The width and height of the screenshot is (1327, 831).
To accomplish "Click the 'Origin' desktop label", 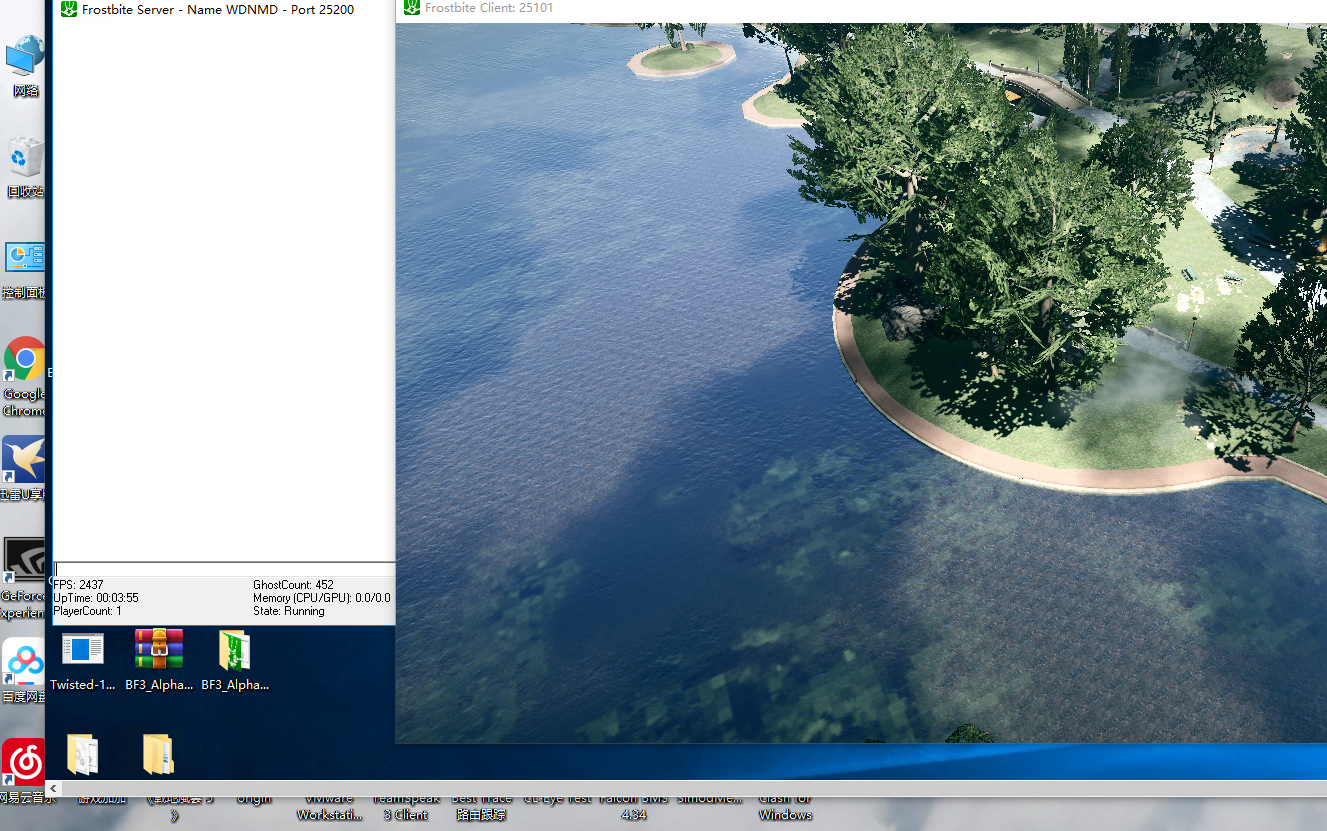I will click(x=254, y=800).
